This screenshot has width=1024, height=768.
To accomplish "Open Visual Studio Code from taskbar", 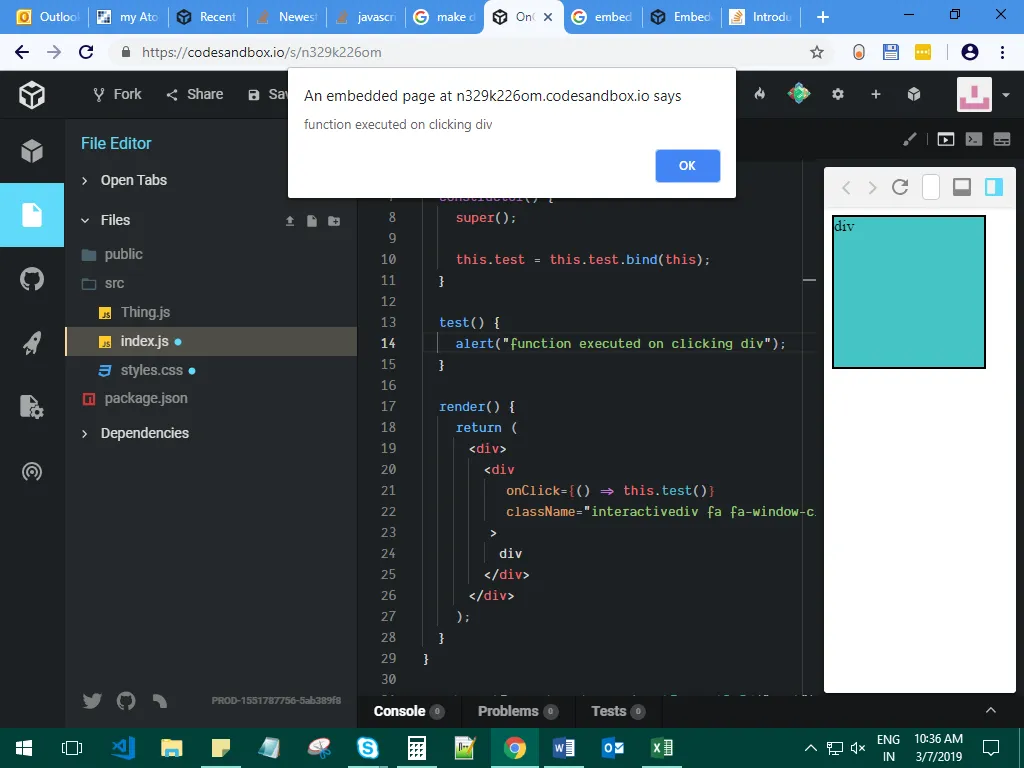I will coord(123,748).
